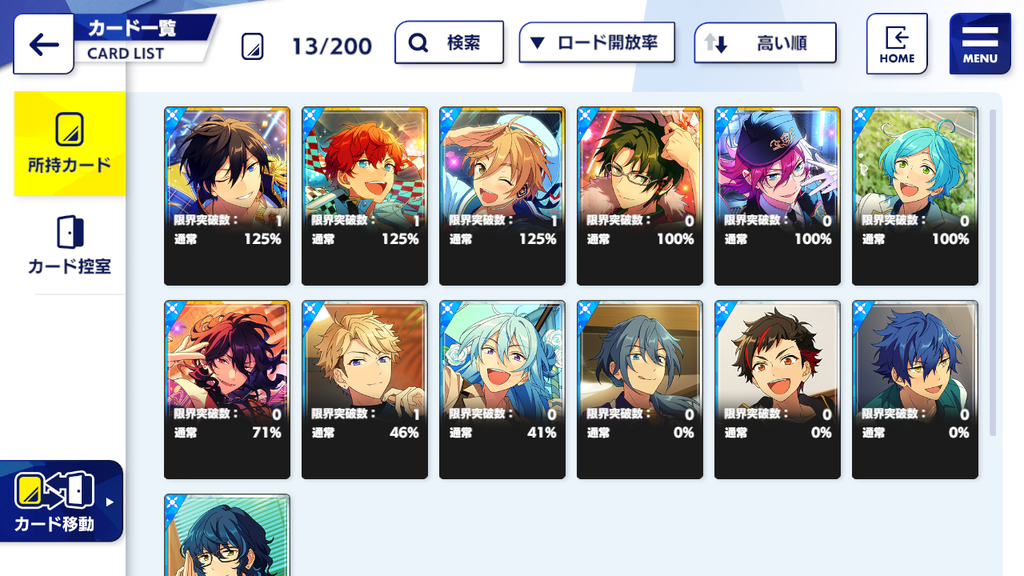
Task: Select the black-haired winking card with 125%
Action: [x=227, y=196]
